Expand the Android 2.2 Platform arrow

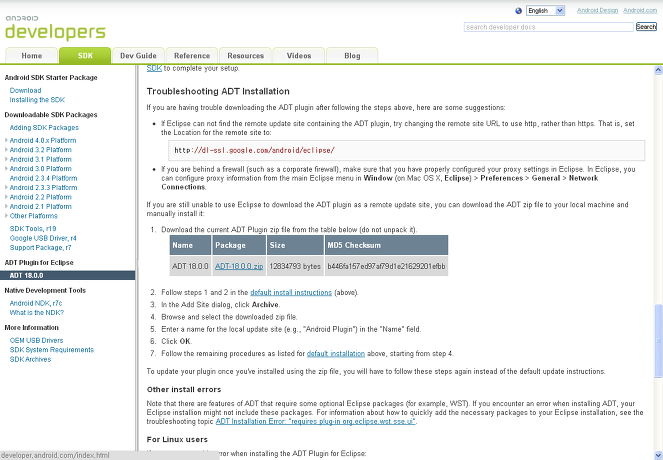tap(6, 197)
